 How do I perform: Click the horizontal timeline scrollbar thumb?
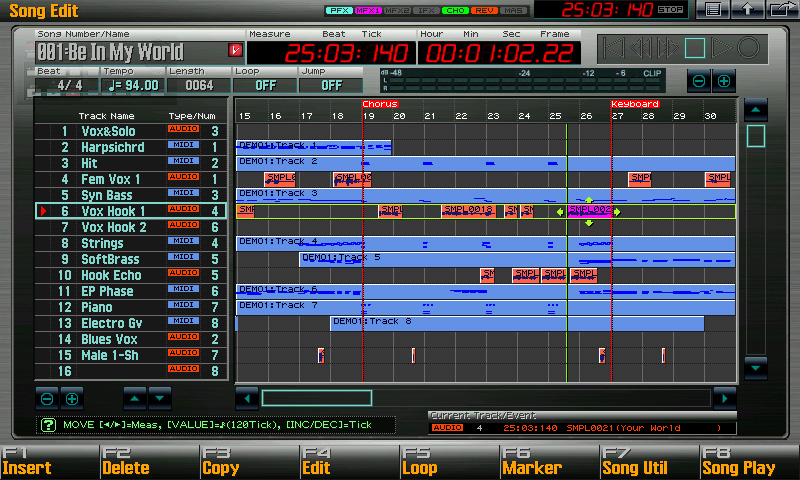pos(317,398)
